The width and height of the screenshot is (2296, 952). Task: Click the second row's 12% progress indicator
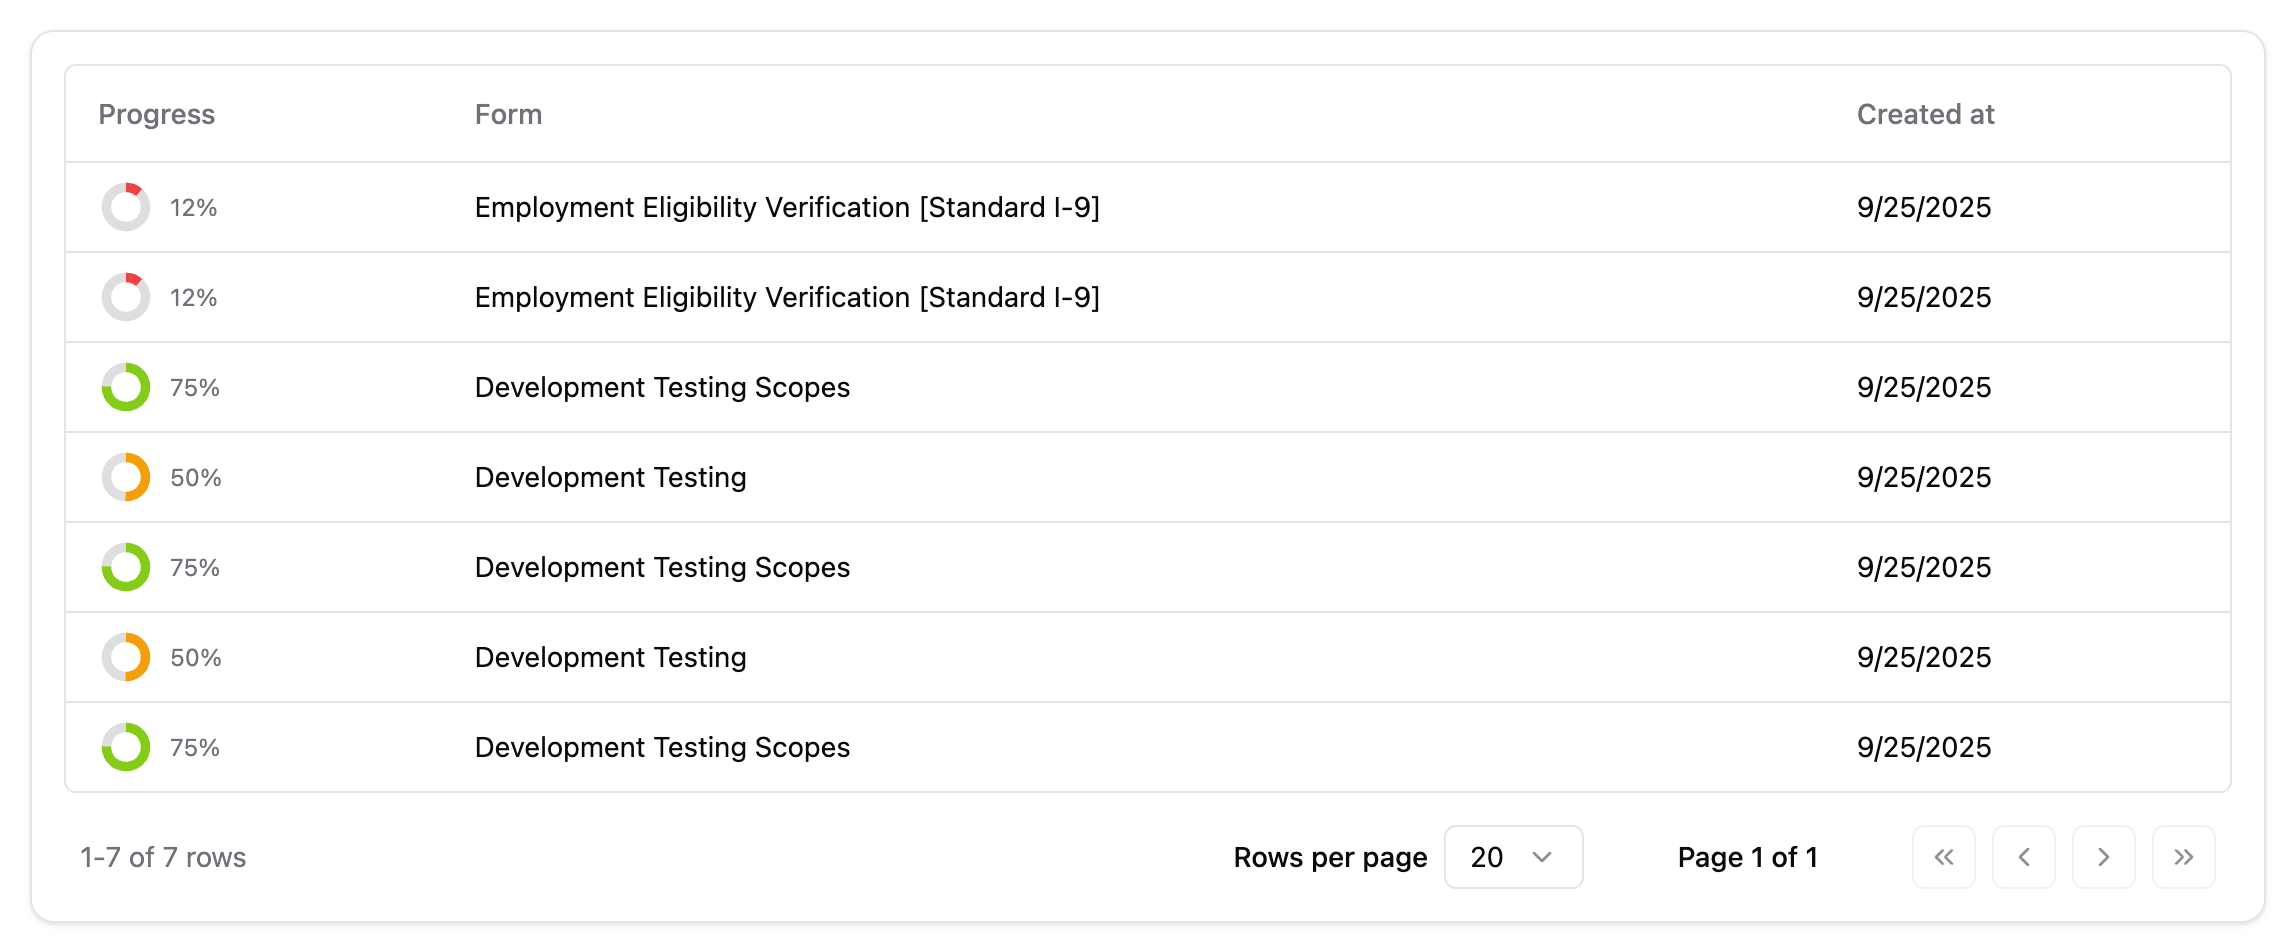pos(126,297)
